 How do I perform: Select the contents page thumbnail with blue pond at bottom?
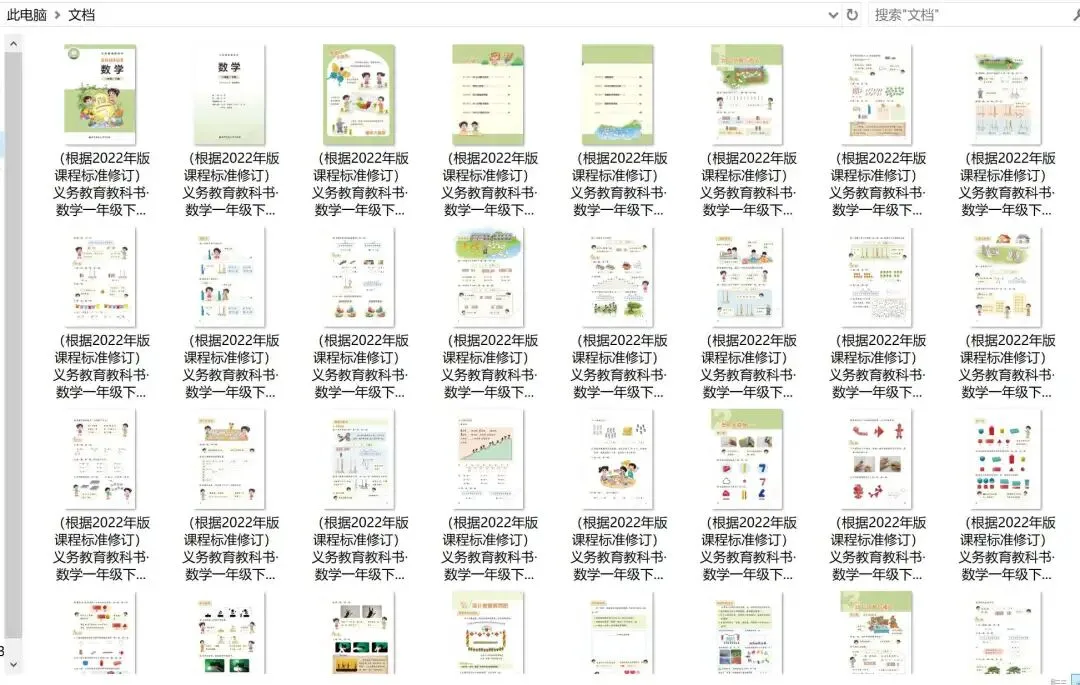tap(617, 94)
